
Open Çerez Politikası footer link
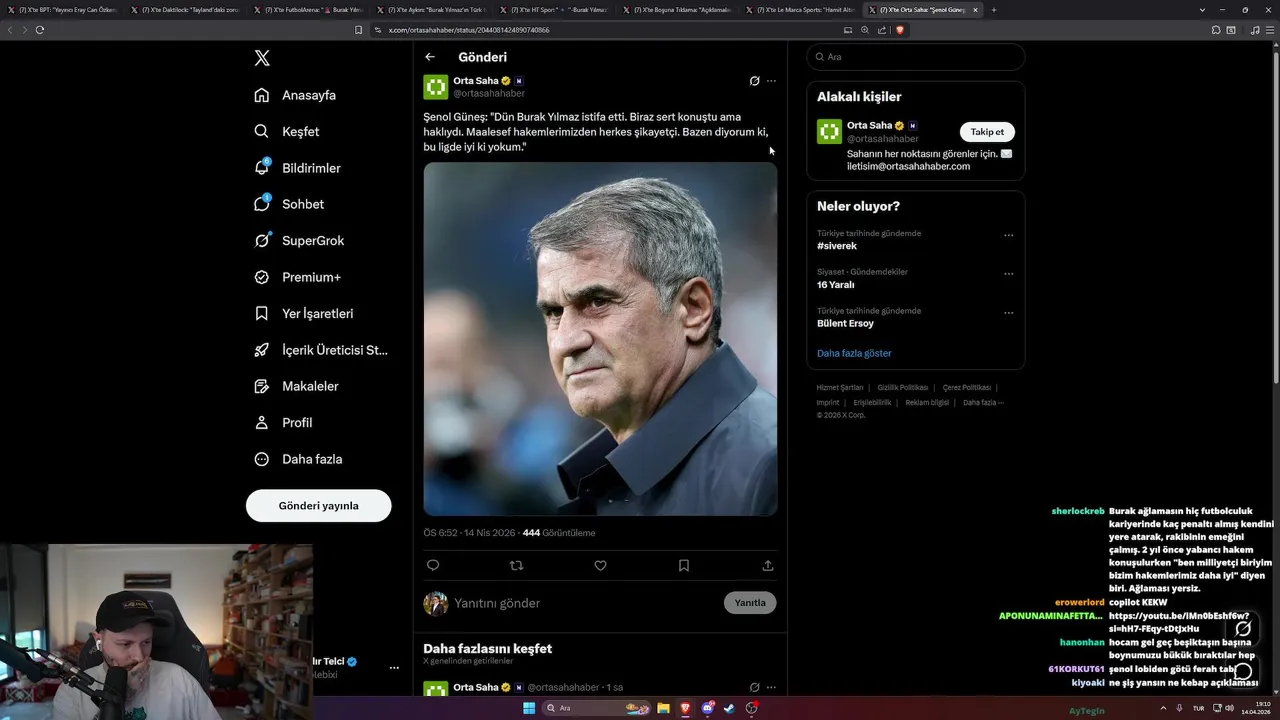pos(967,387)
